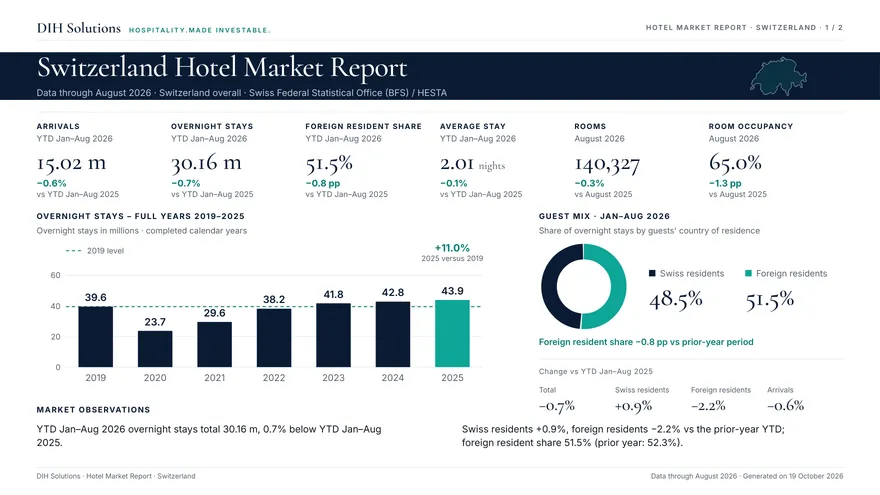The image size is (880, 495).
Task: Click the dark Swiss residents donut segment
Action: 549,286
